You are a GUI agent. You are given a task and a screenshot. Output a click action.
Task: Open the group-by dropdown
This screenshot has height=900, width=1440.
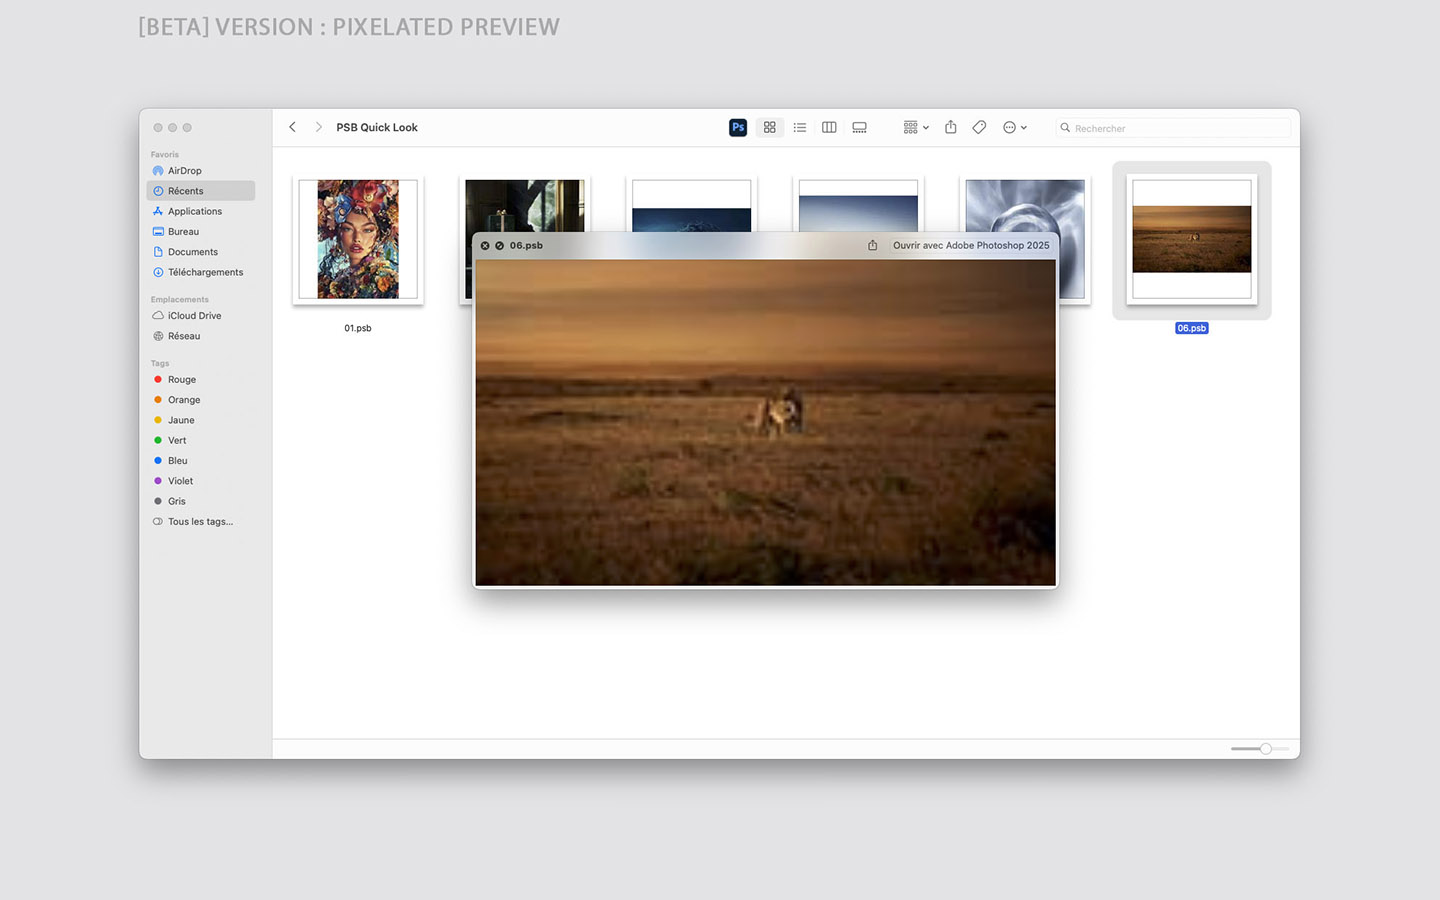click(916, 127)
